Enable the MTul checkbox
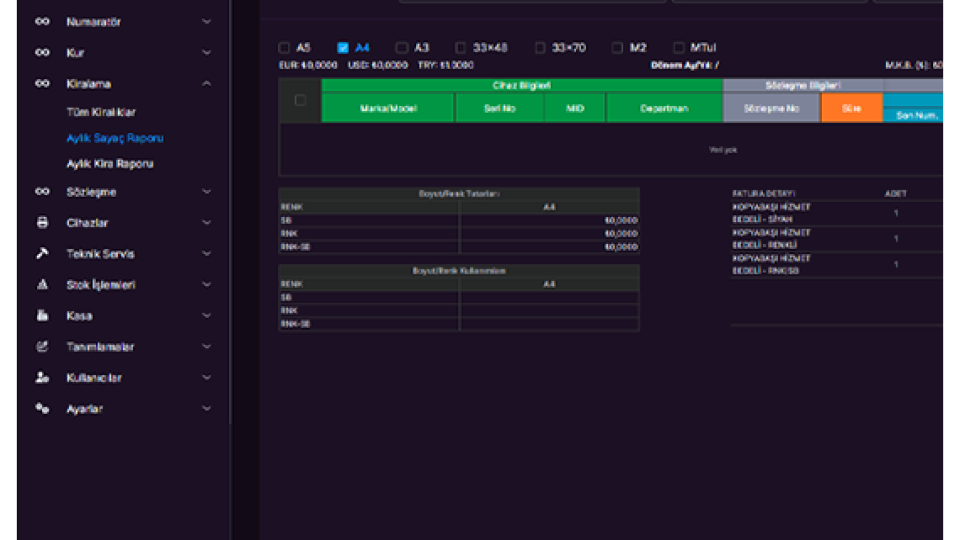This screenshot has height=540, width=960. click(x=678, y=47)
